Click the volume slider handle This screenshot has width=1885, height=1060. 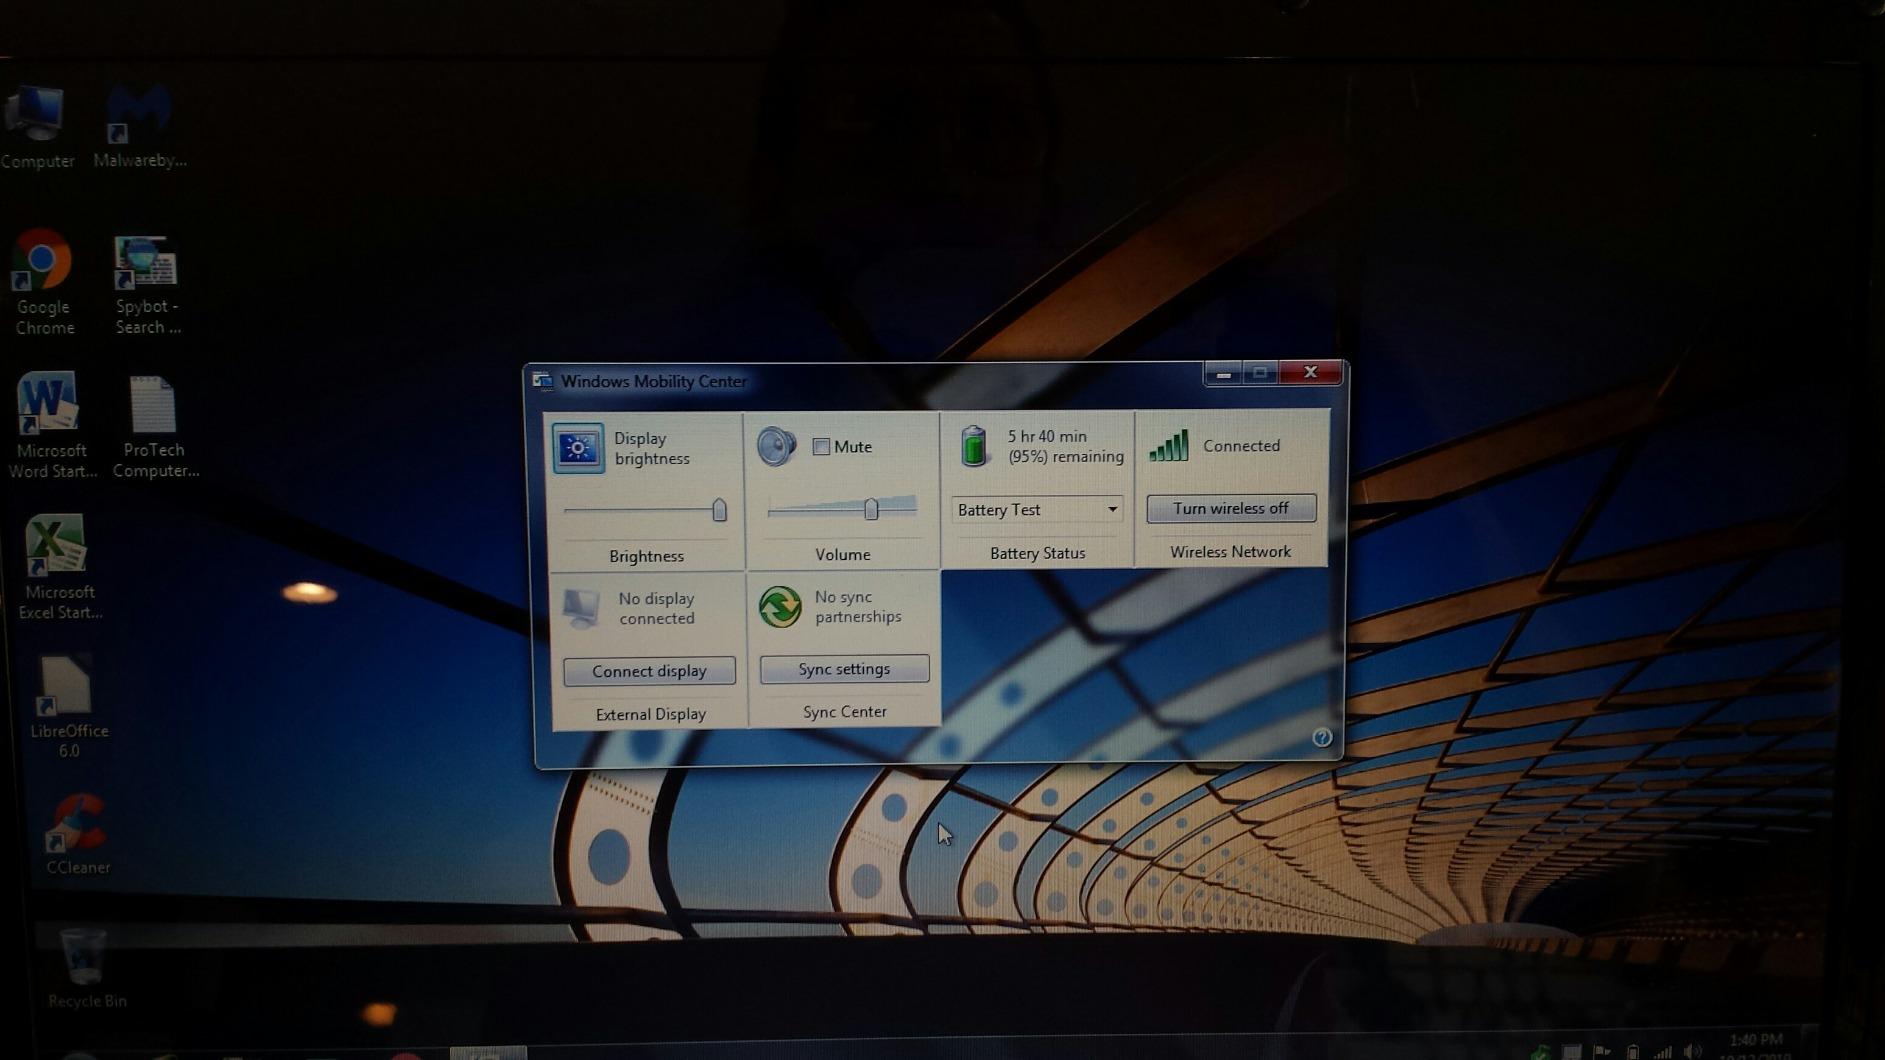(871, 508)
